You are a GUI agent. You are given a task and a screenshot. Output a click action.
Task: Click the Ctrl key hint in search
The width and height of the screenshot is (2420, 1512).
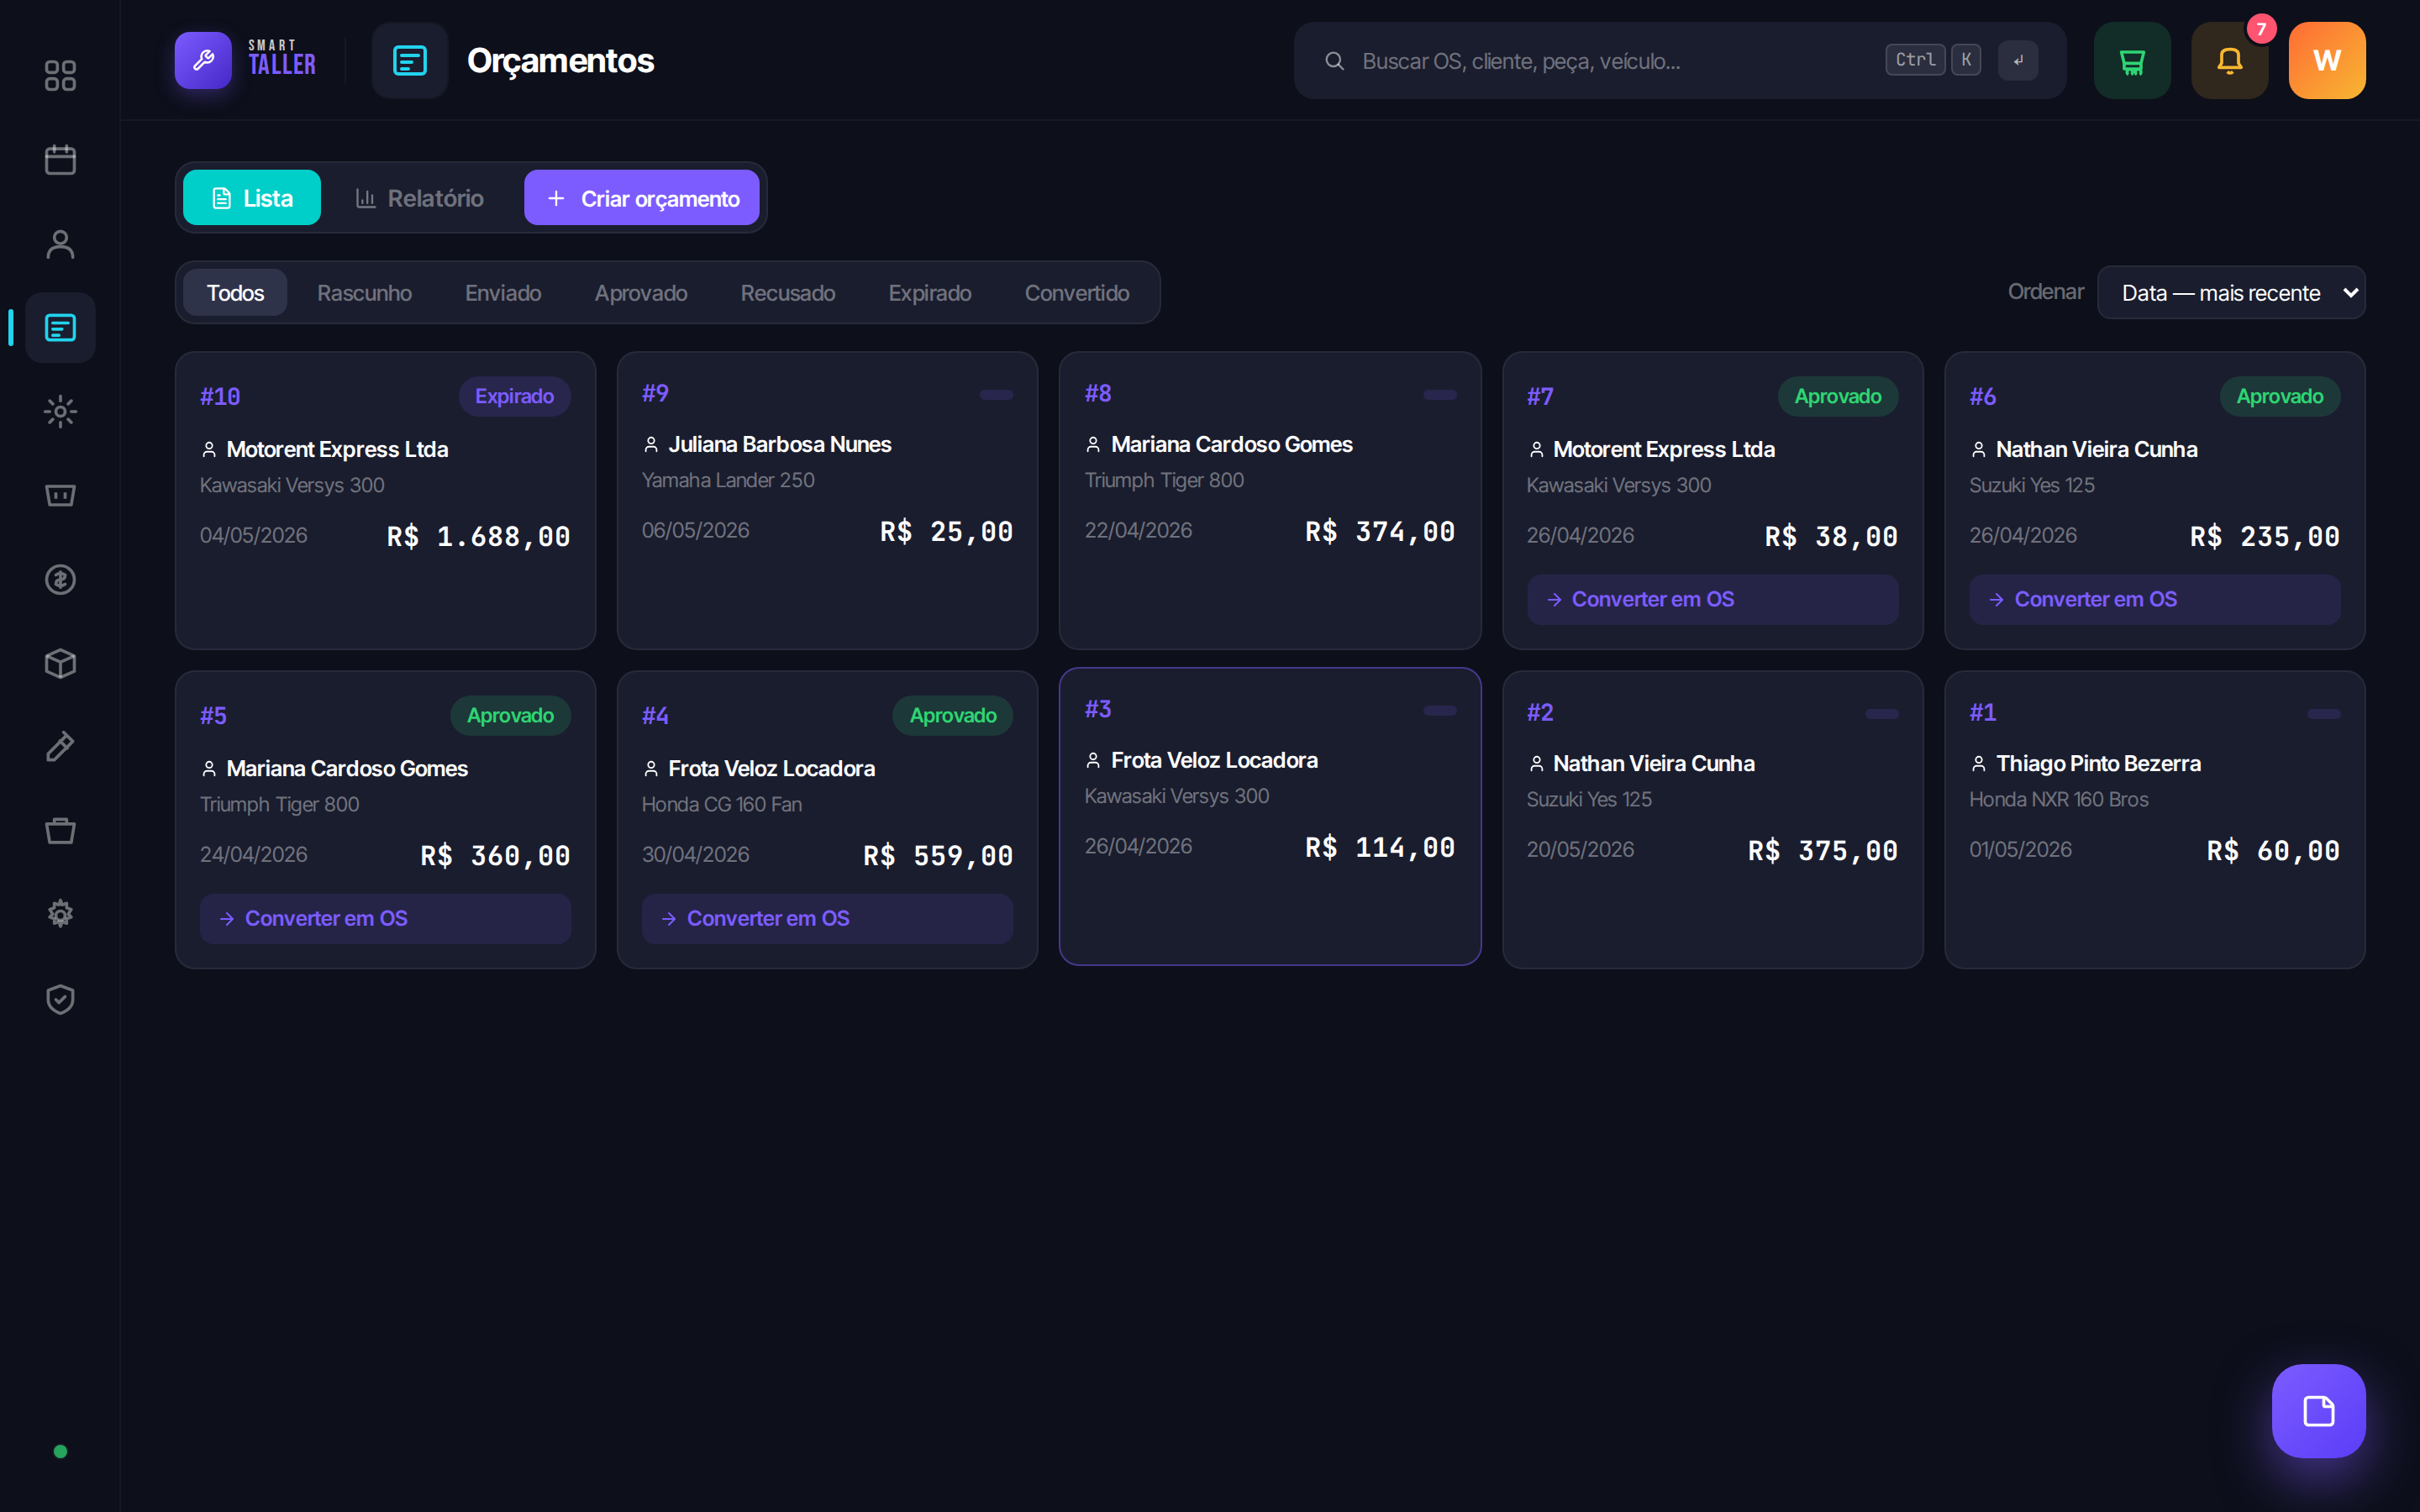[1915, 60]
